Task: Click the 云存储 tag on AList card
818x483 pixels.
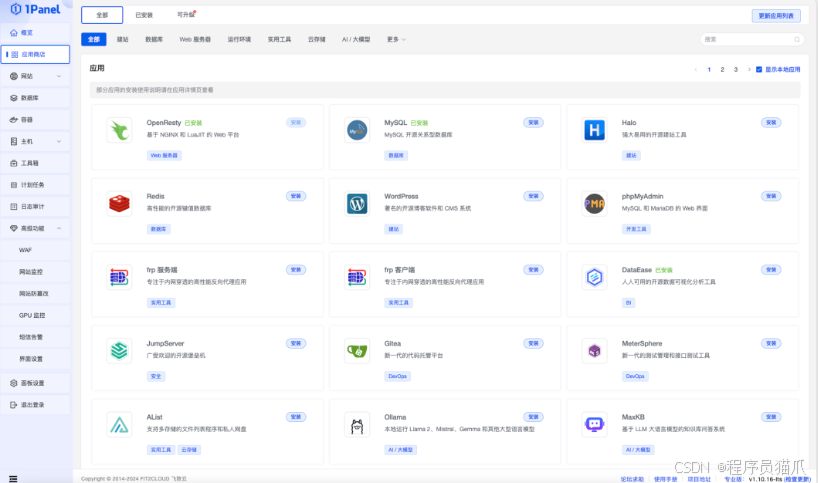Action: pyautogui.click(x=189, y=450)
